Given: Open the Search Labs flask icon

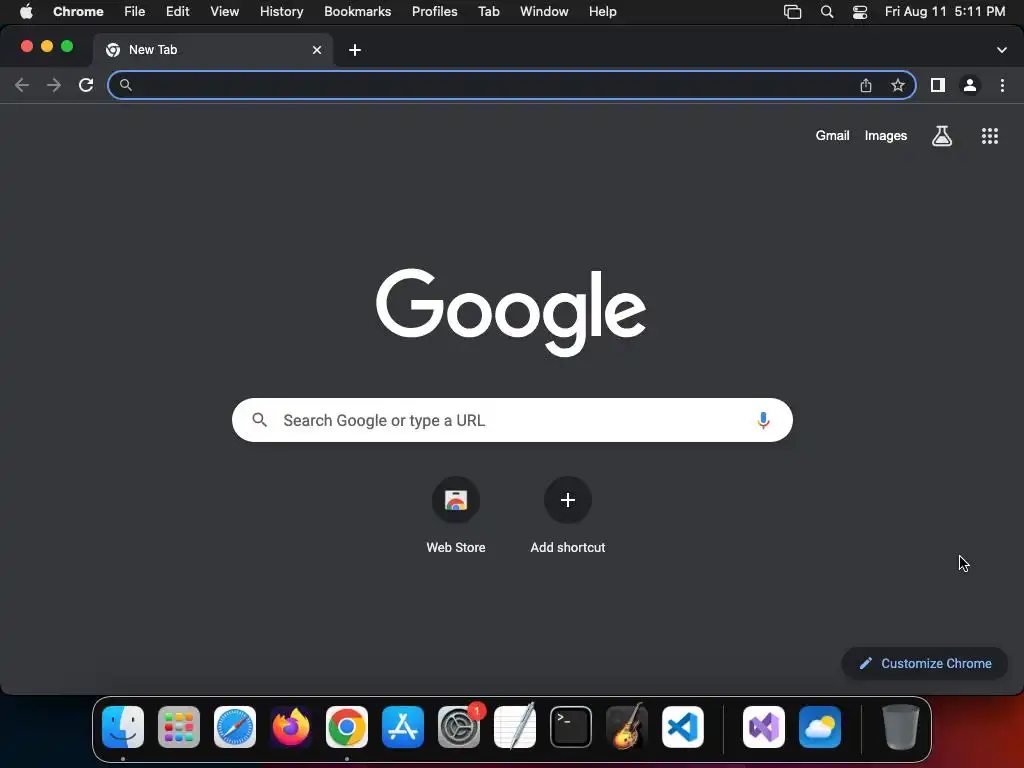Looking at the screenshot, I should [942, 136].
